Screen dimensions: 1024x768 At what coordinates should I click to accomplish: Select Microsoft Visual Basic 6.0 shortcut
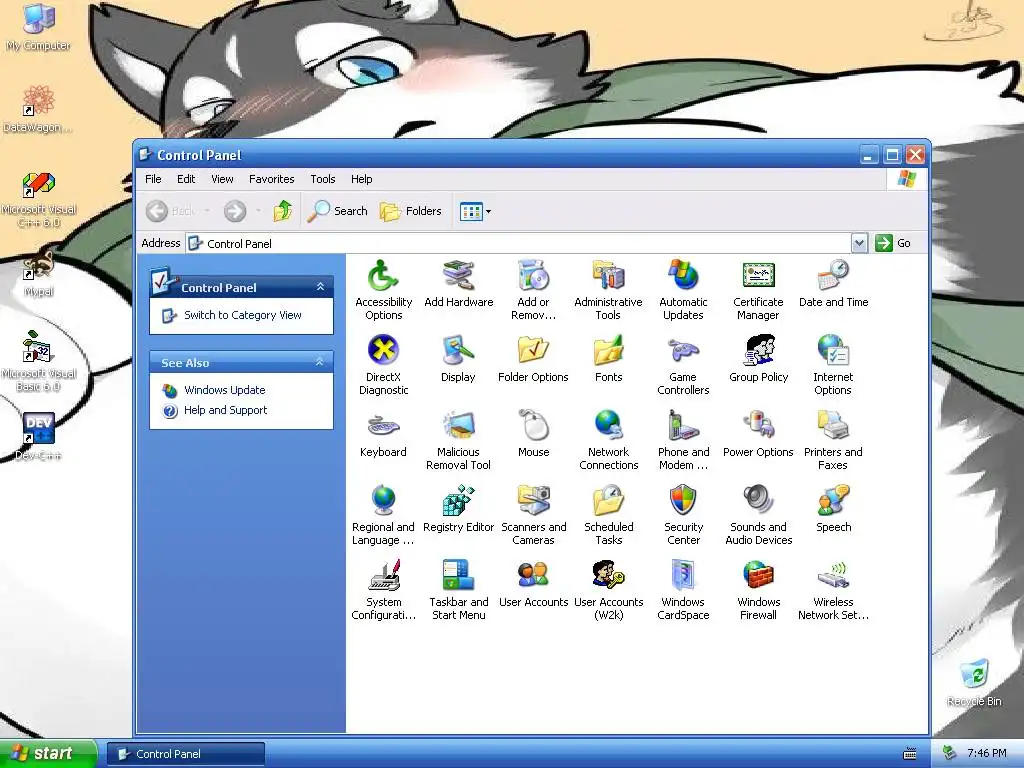pos(39,361)
